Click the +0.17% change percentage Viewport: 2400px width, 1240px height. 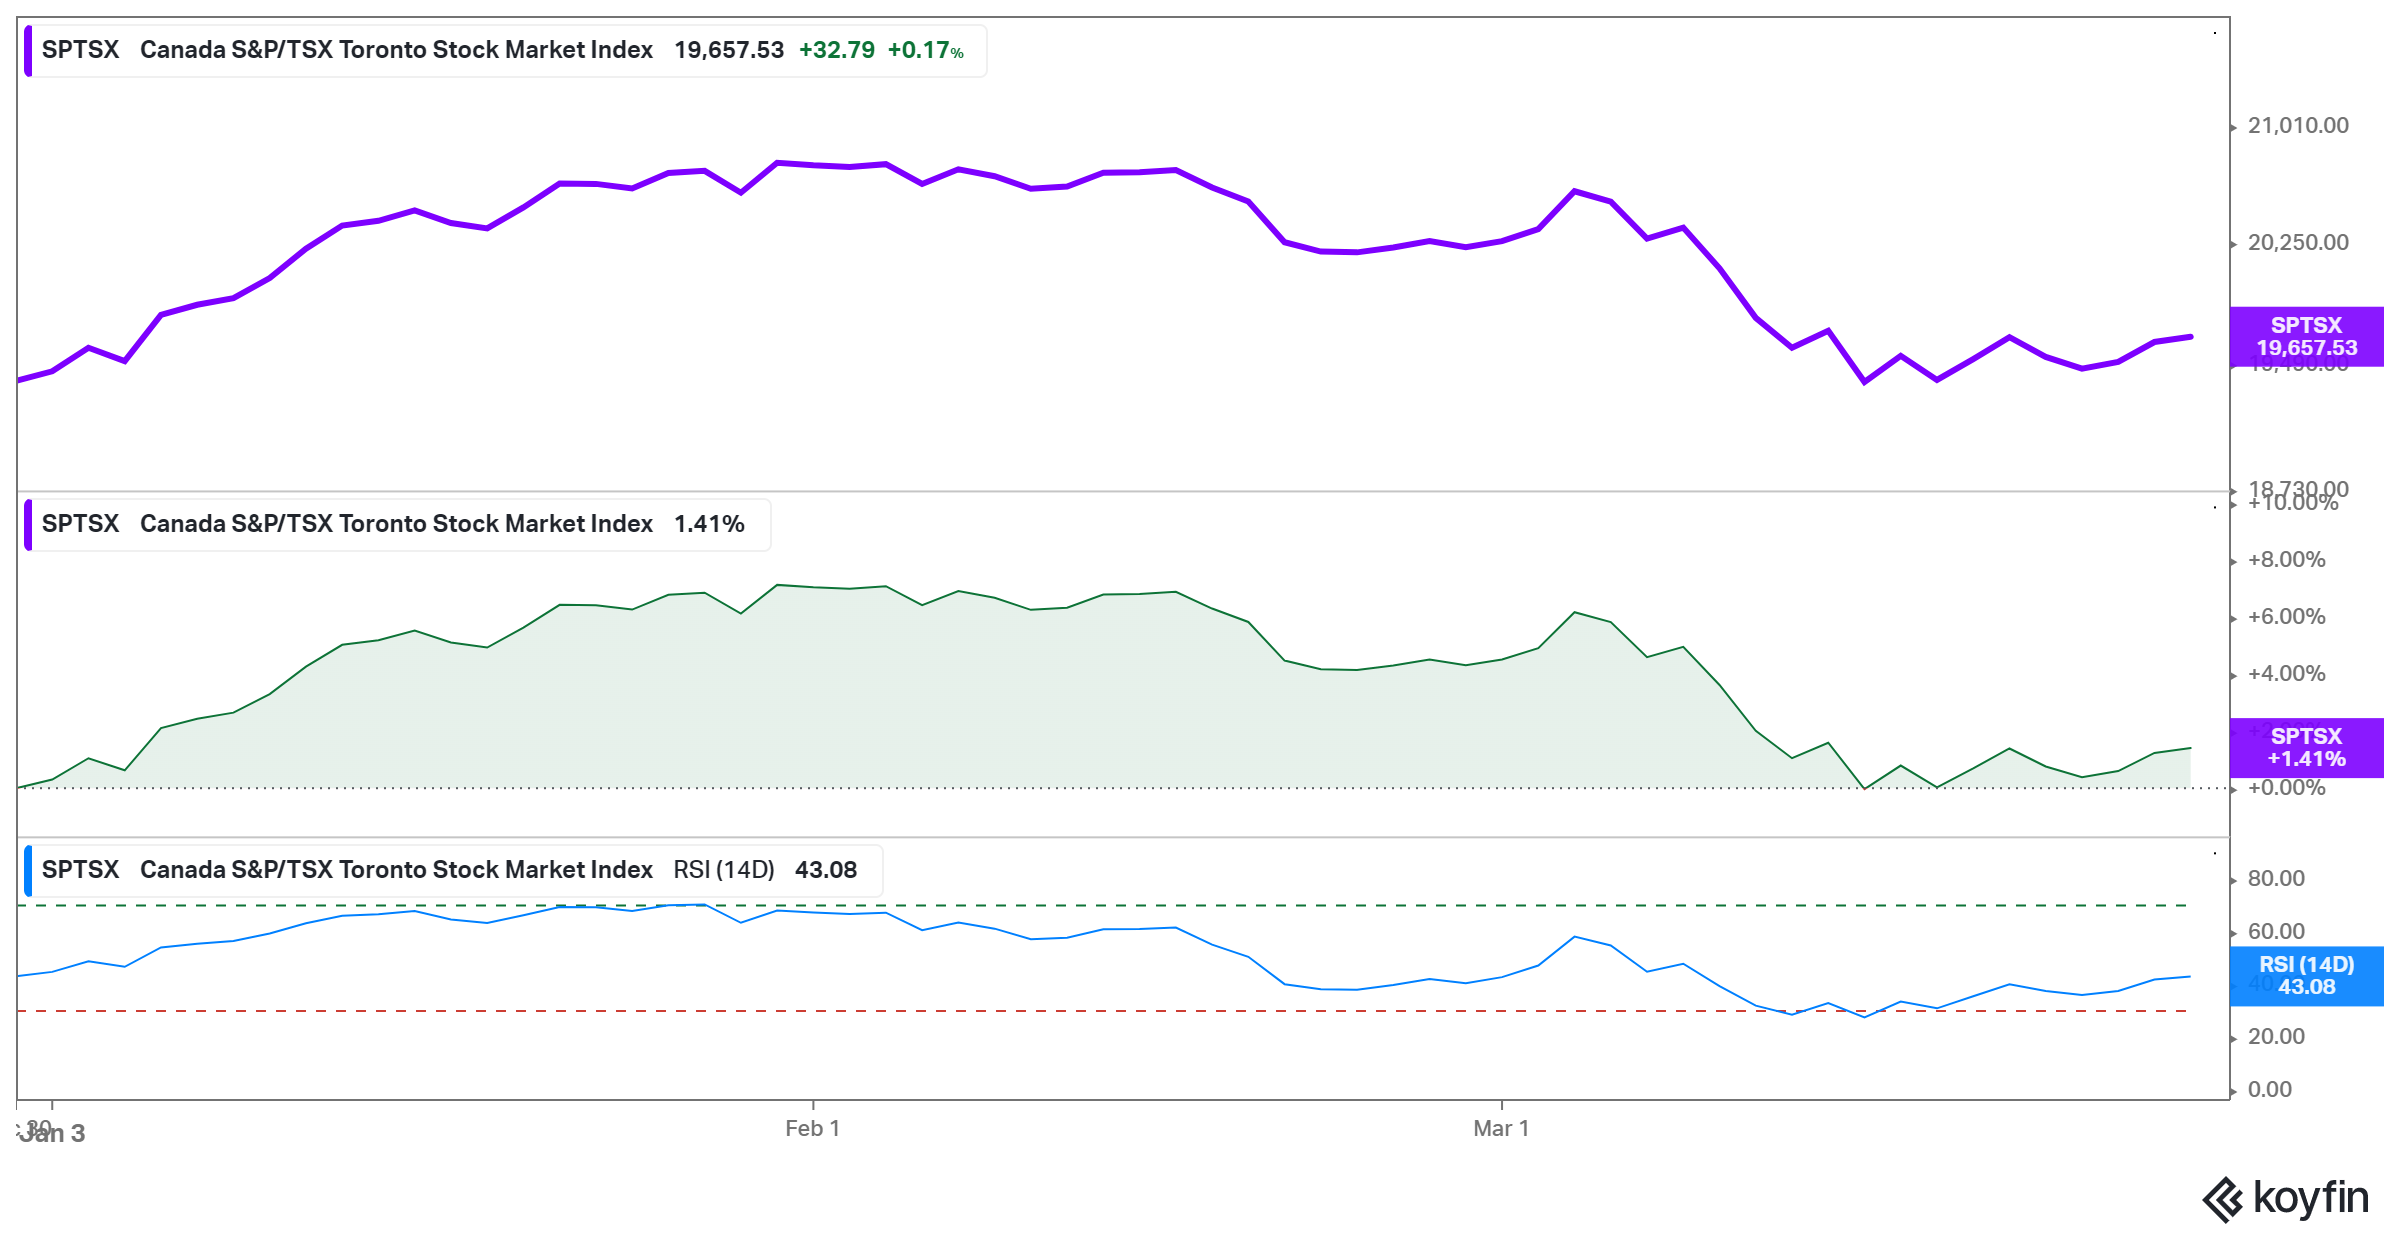[926, 50]
